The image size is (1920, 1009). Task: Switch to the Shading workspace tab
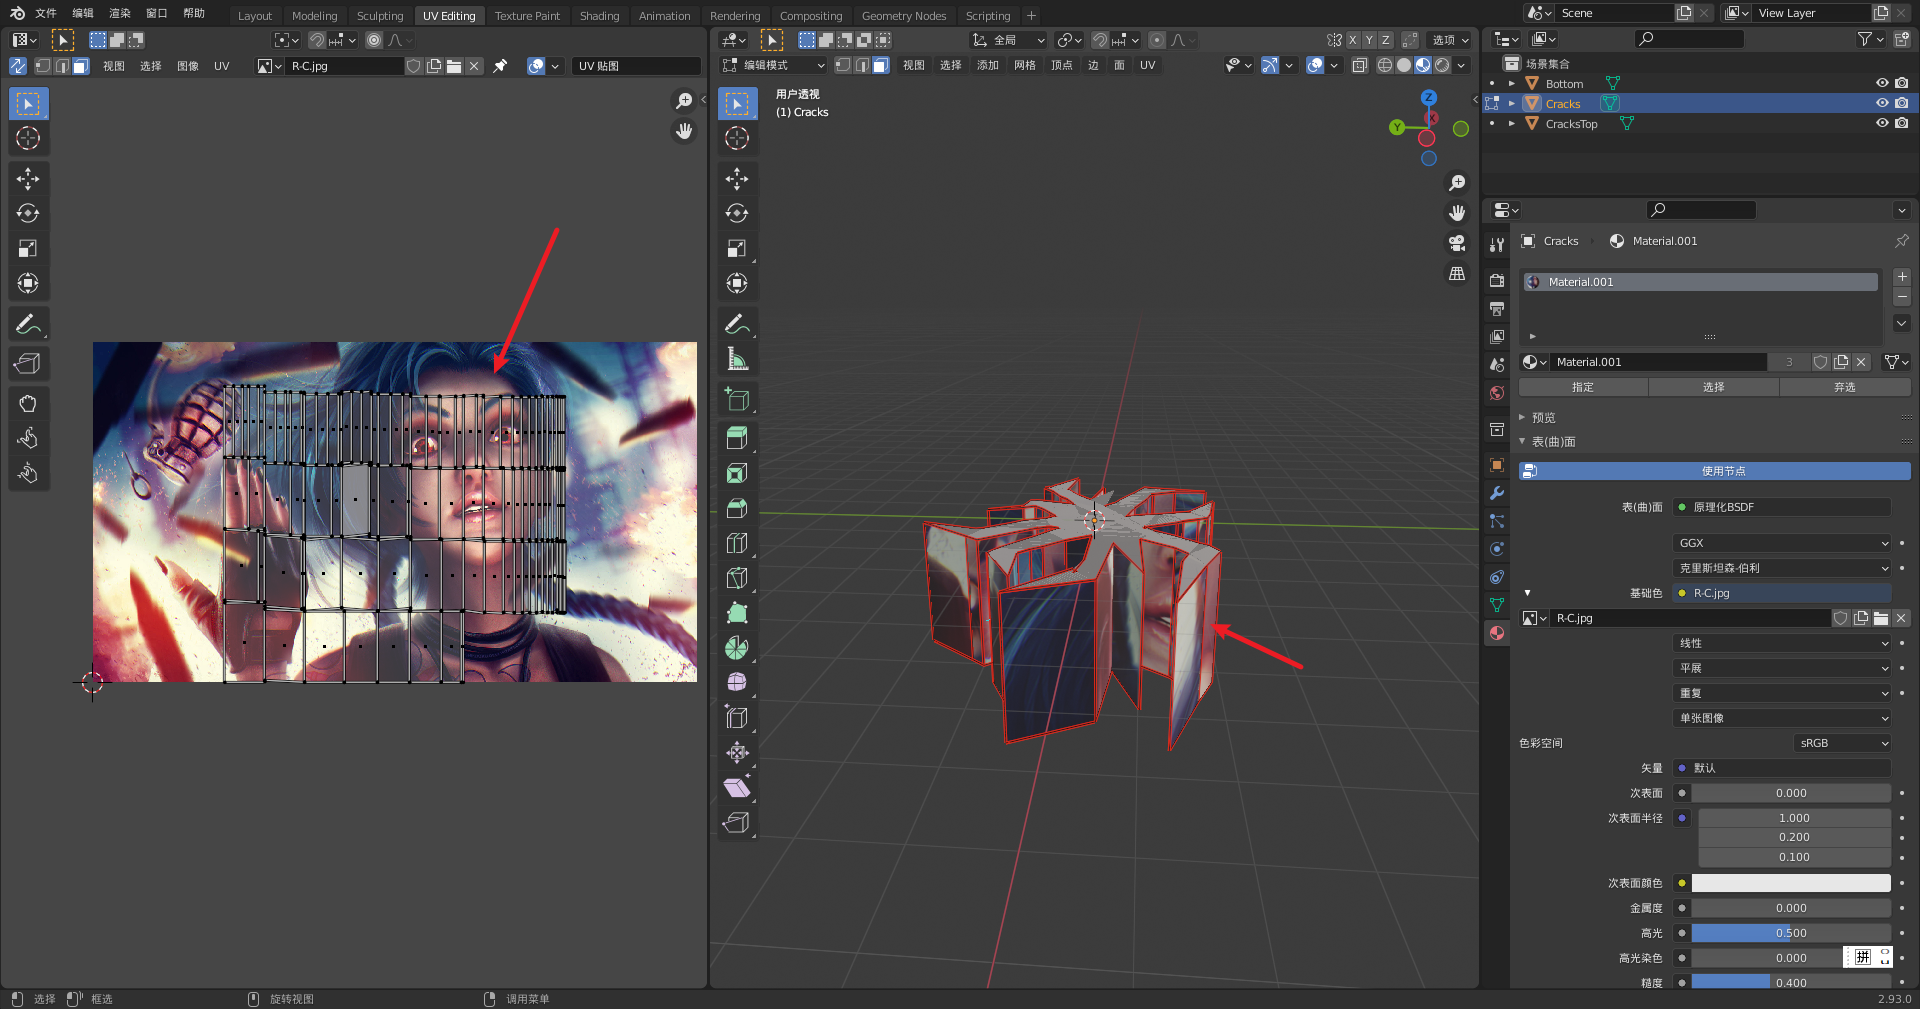(599, 16)
